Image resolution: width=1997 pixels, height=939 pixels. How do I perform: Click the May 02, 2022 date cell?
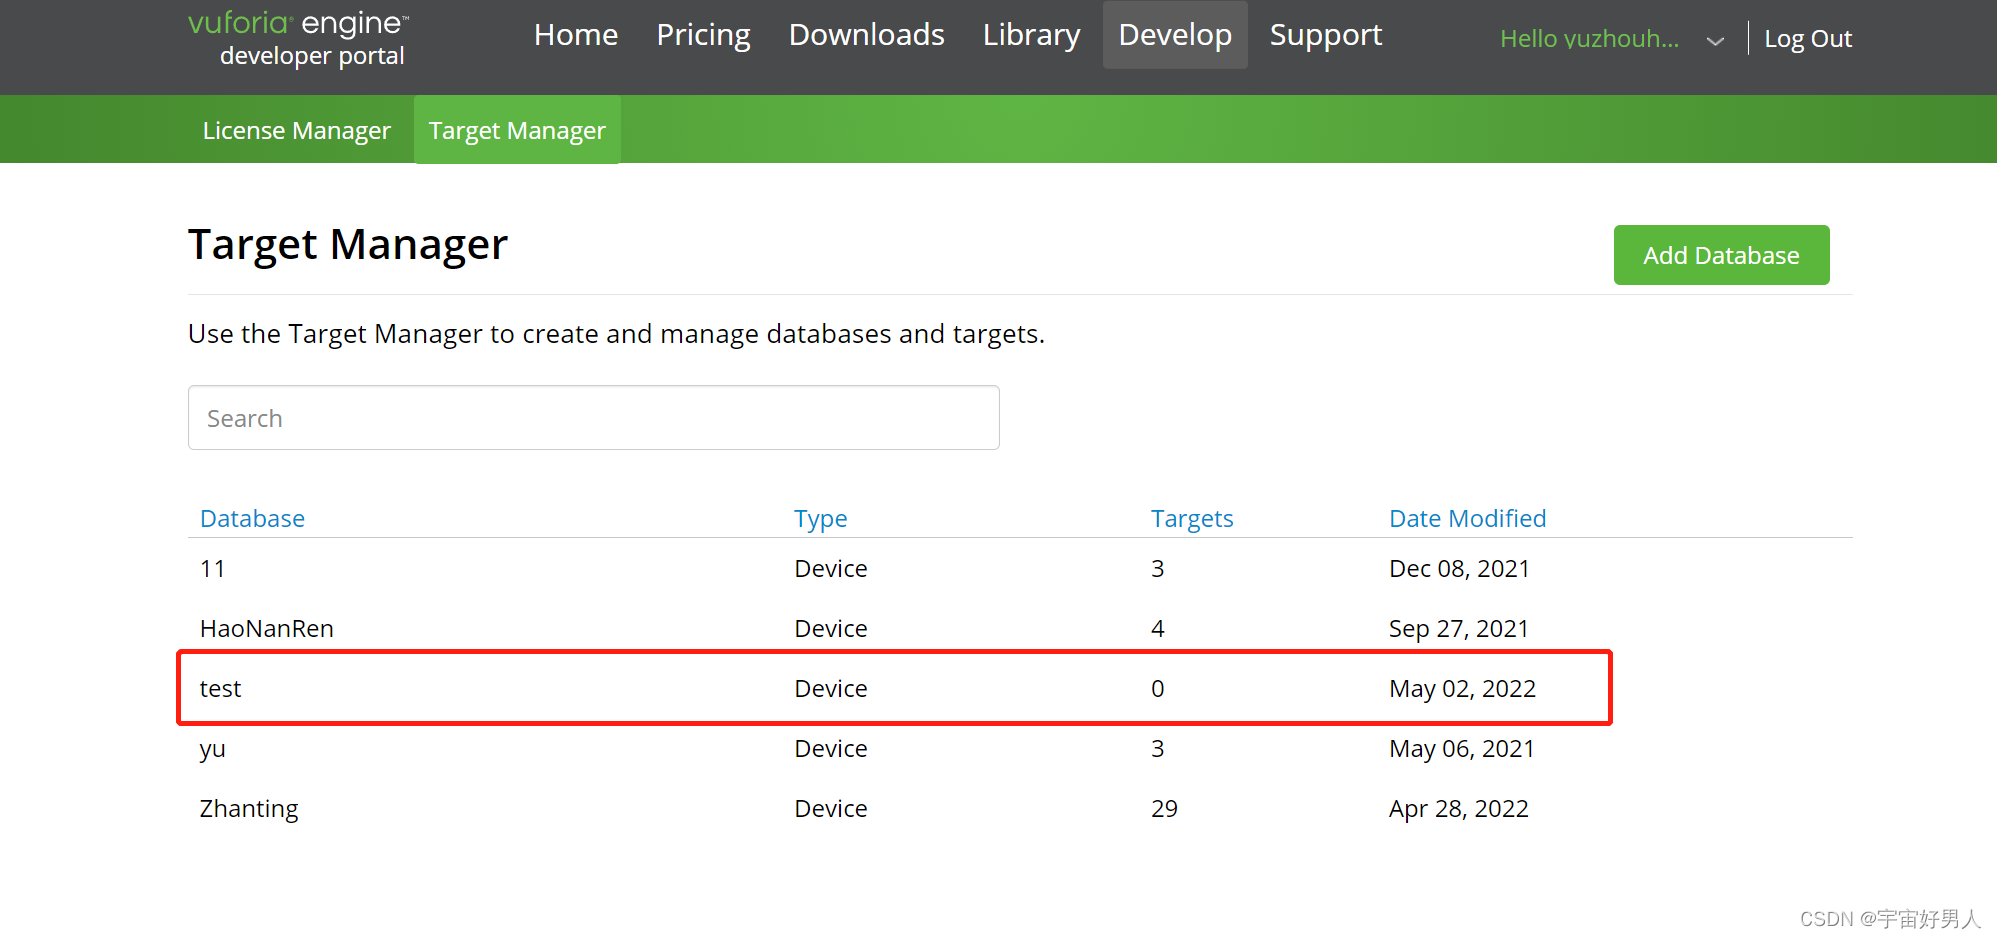[1462, 689]
